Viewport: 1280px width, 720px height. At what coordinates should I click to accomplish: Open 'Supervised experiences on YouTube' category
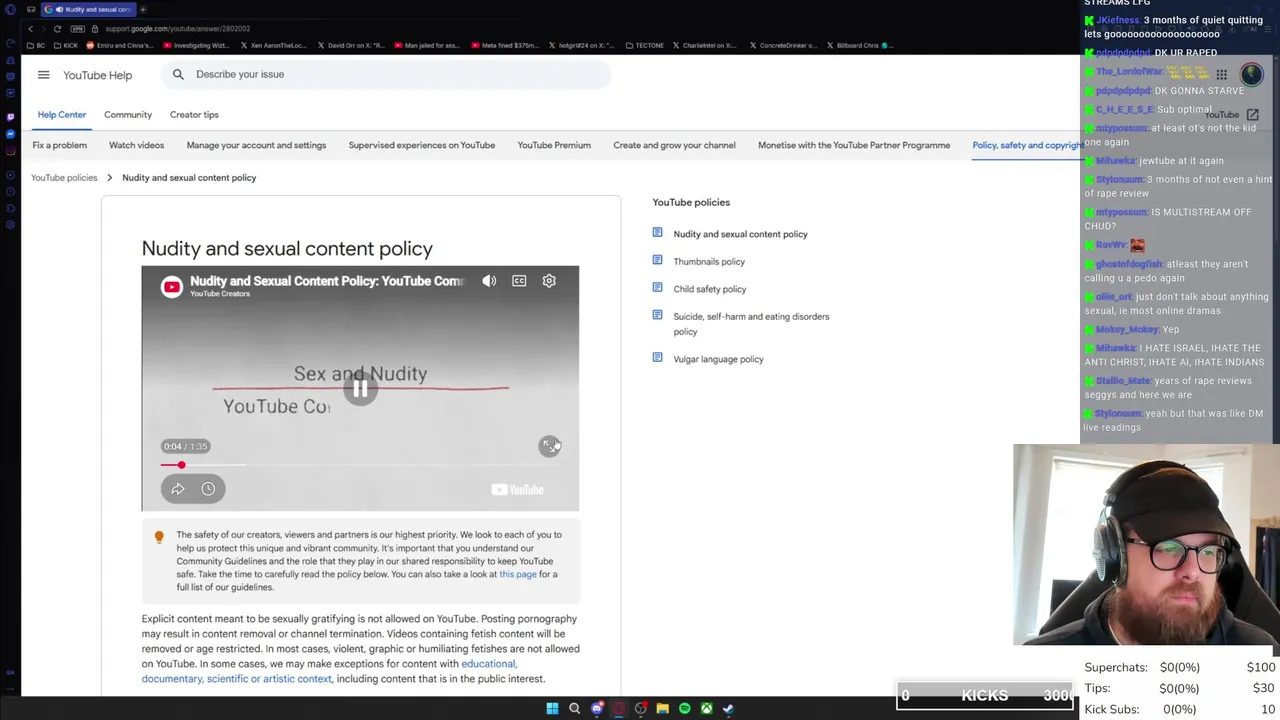coord(422,145)
